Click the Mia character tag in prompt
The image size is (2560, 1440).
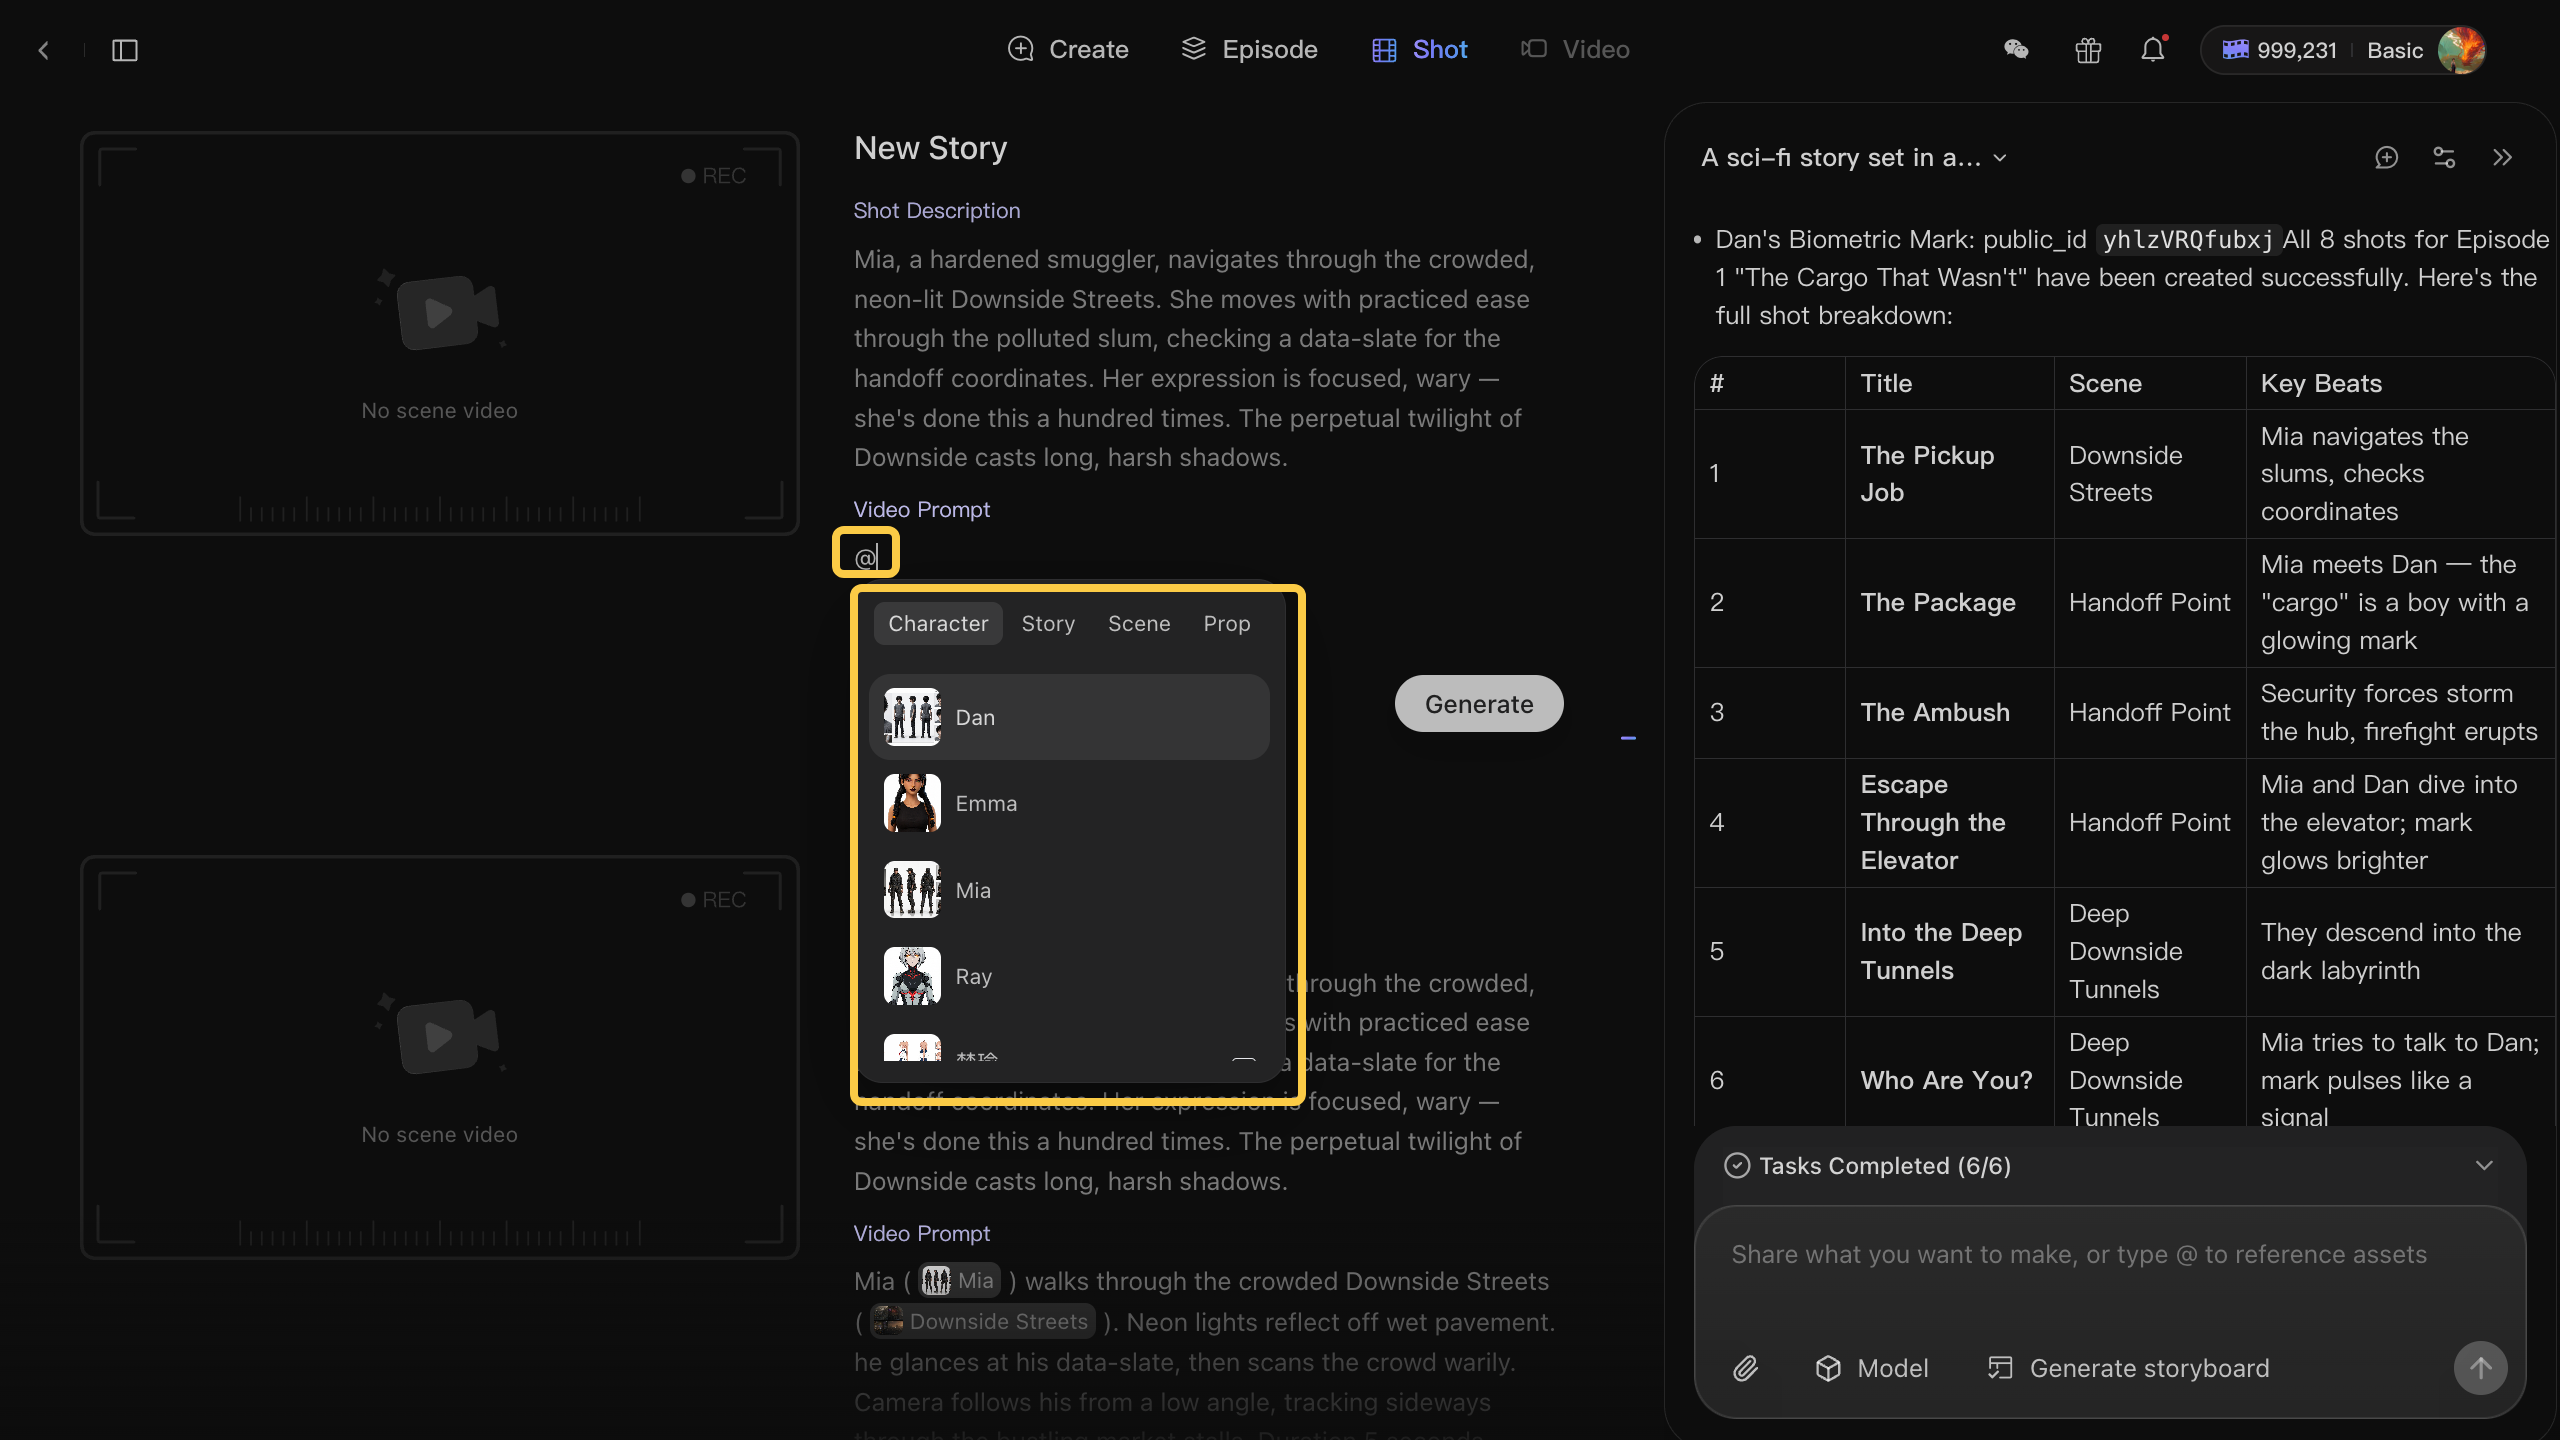point(959,1281)
